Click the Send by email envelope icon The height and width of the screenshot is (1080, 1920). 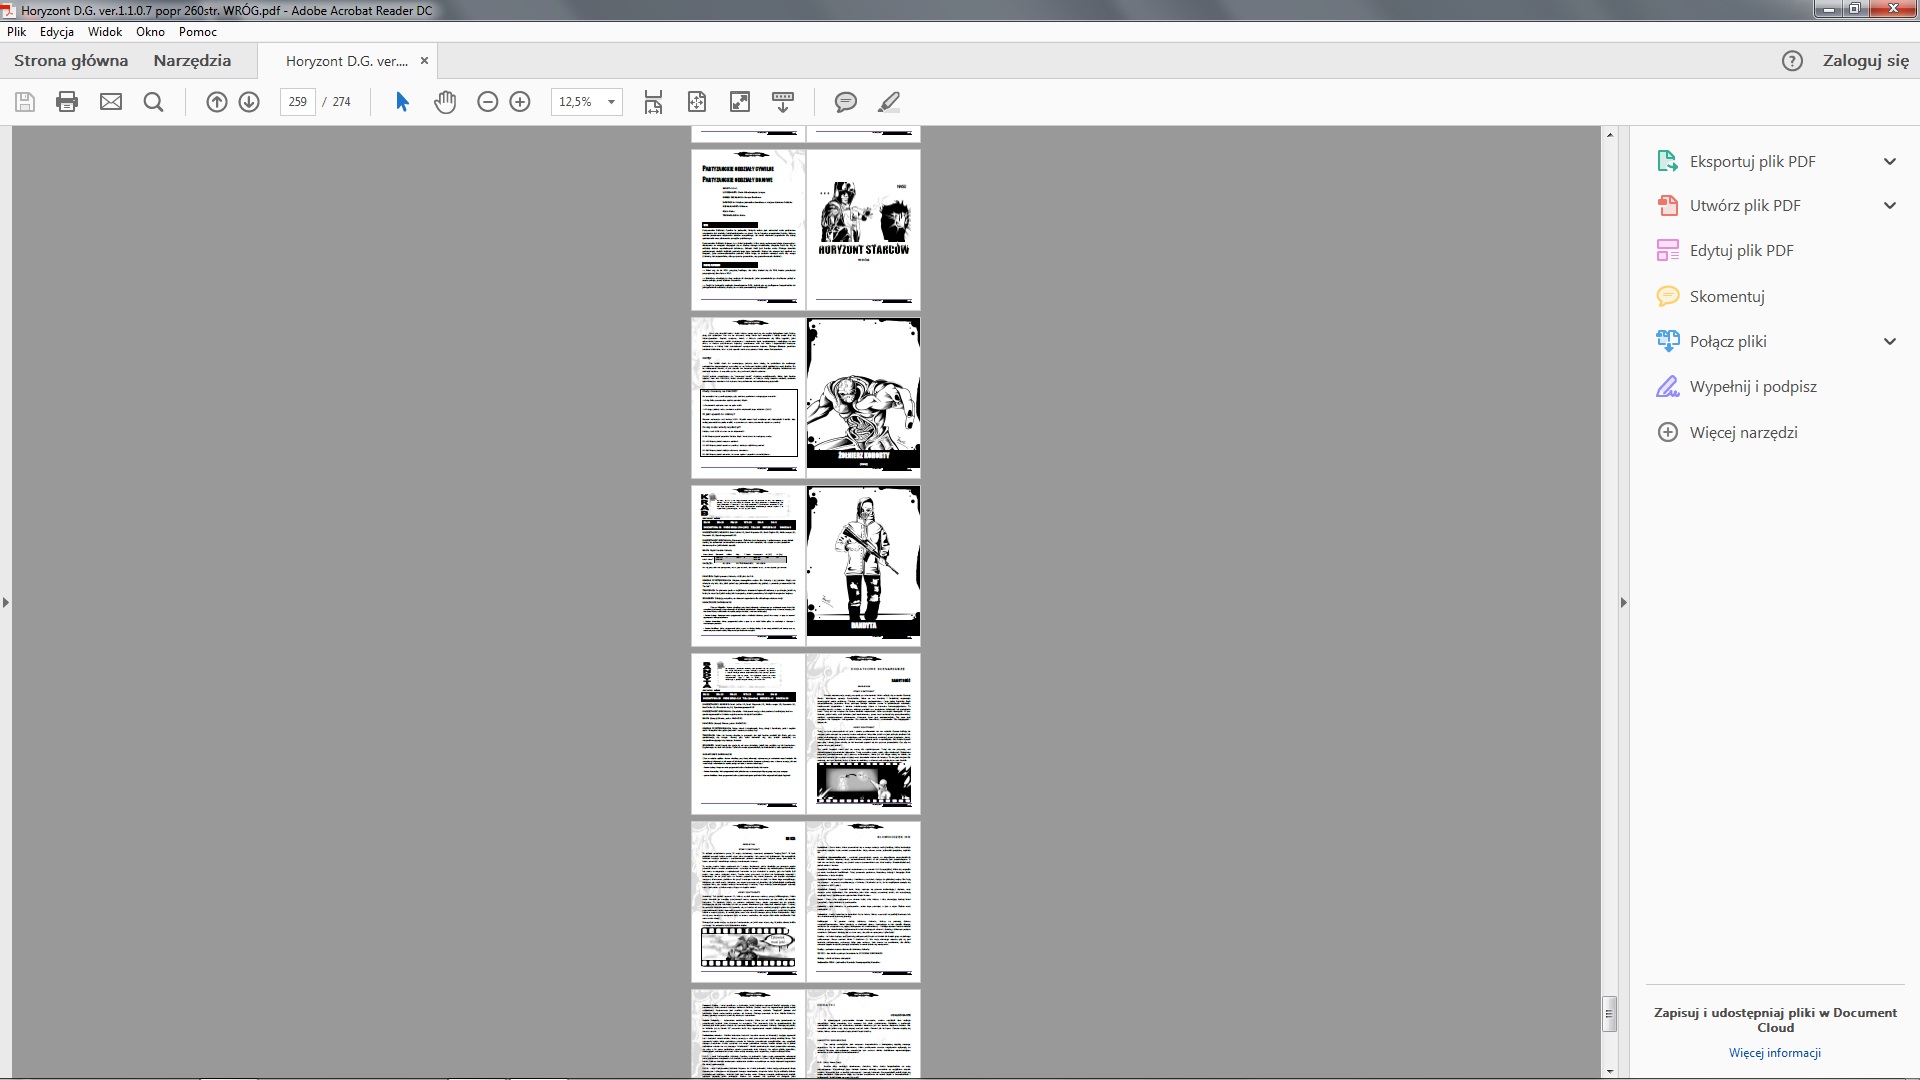coord(111,102)
